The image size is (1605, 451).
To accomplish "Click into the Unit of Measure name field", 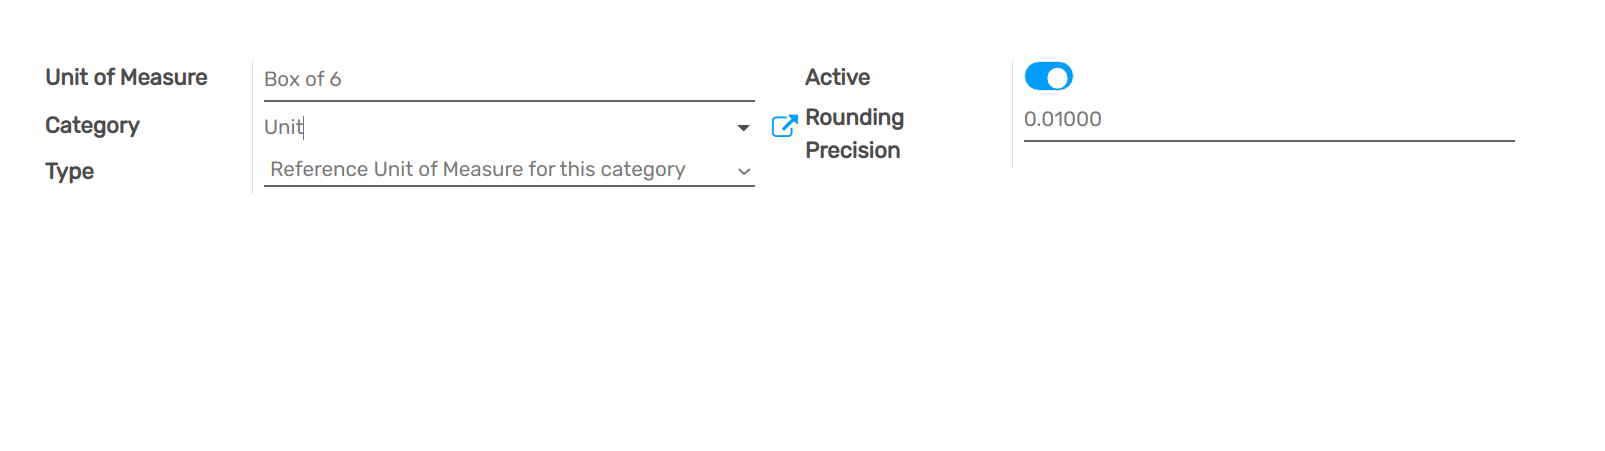I will (508, 79).
